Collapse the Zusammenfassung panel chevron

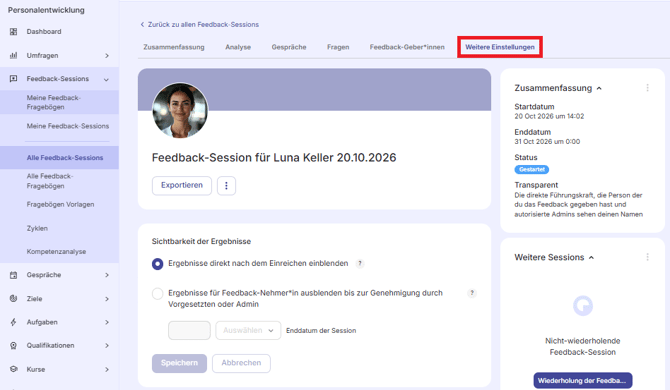pyautogui.click(x=599, y=88)
